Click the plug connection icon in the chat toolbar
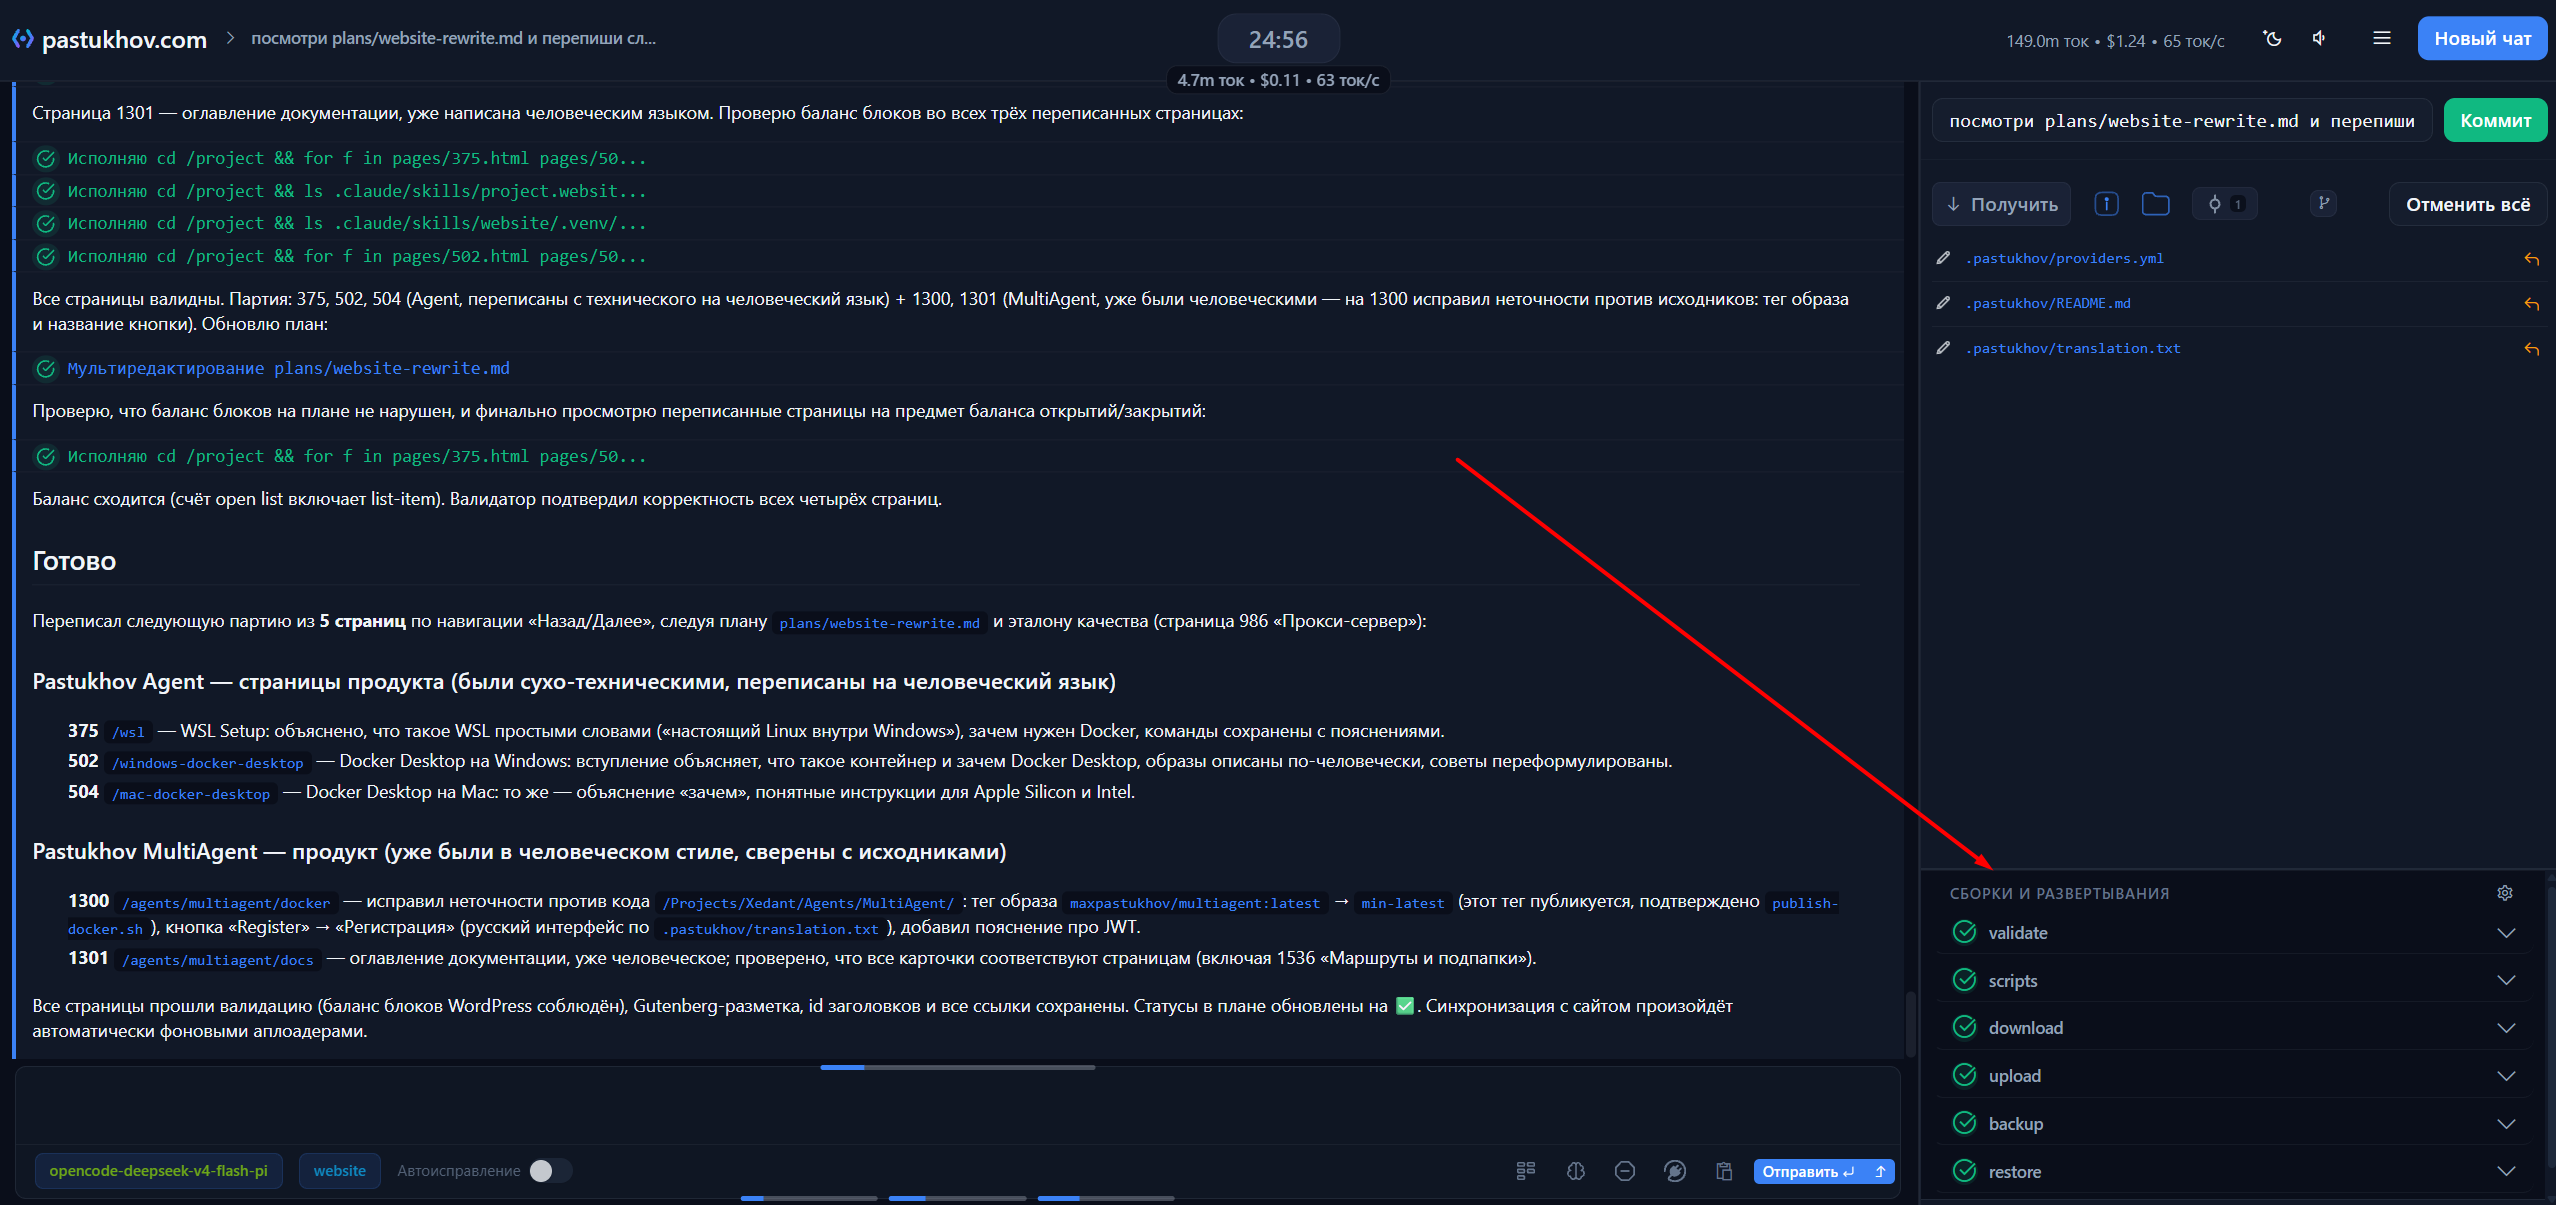2556x1205 pixels. point(1675,1171)
